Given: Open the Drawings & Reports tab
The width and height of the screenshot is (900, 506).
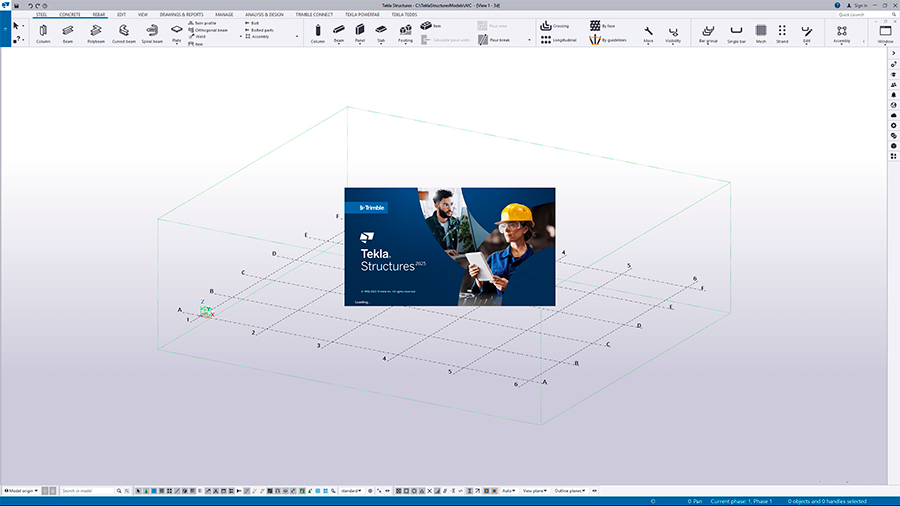Looking at the screenshot, I should click(183, 15).
